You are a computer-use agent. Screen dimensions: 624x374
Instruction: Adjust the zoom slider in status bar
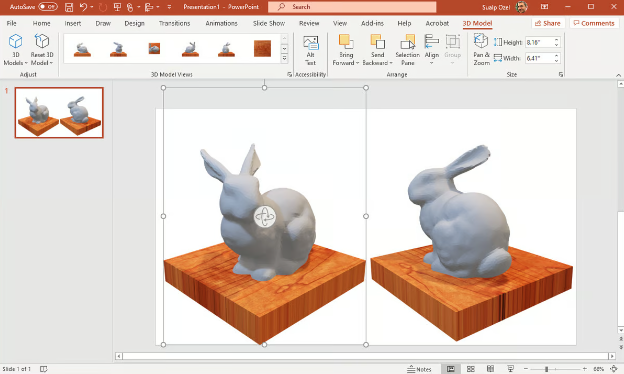(x=547, y=369)
